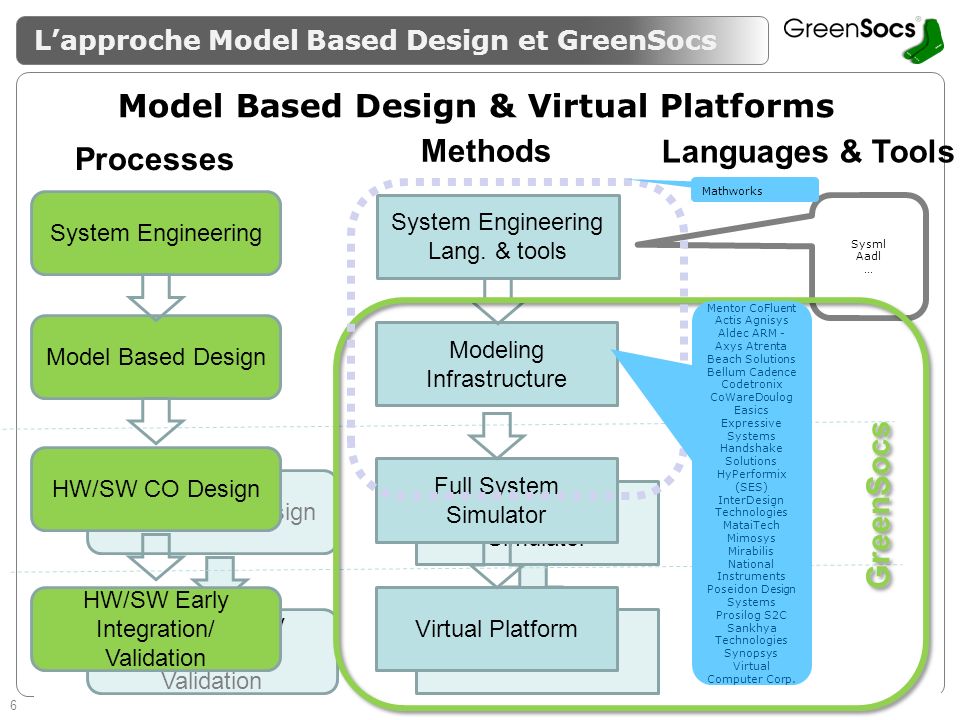Click the green 'Model Based Design' process box
The image size is (960, 720).
click(x=156, y=357)
